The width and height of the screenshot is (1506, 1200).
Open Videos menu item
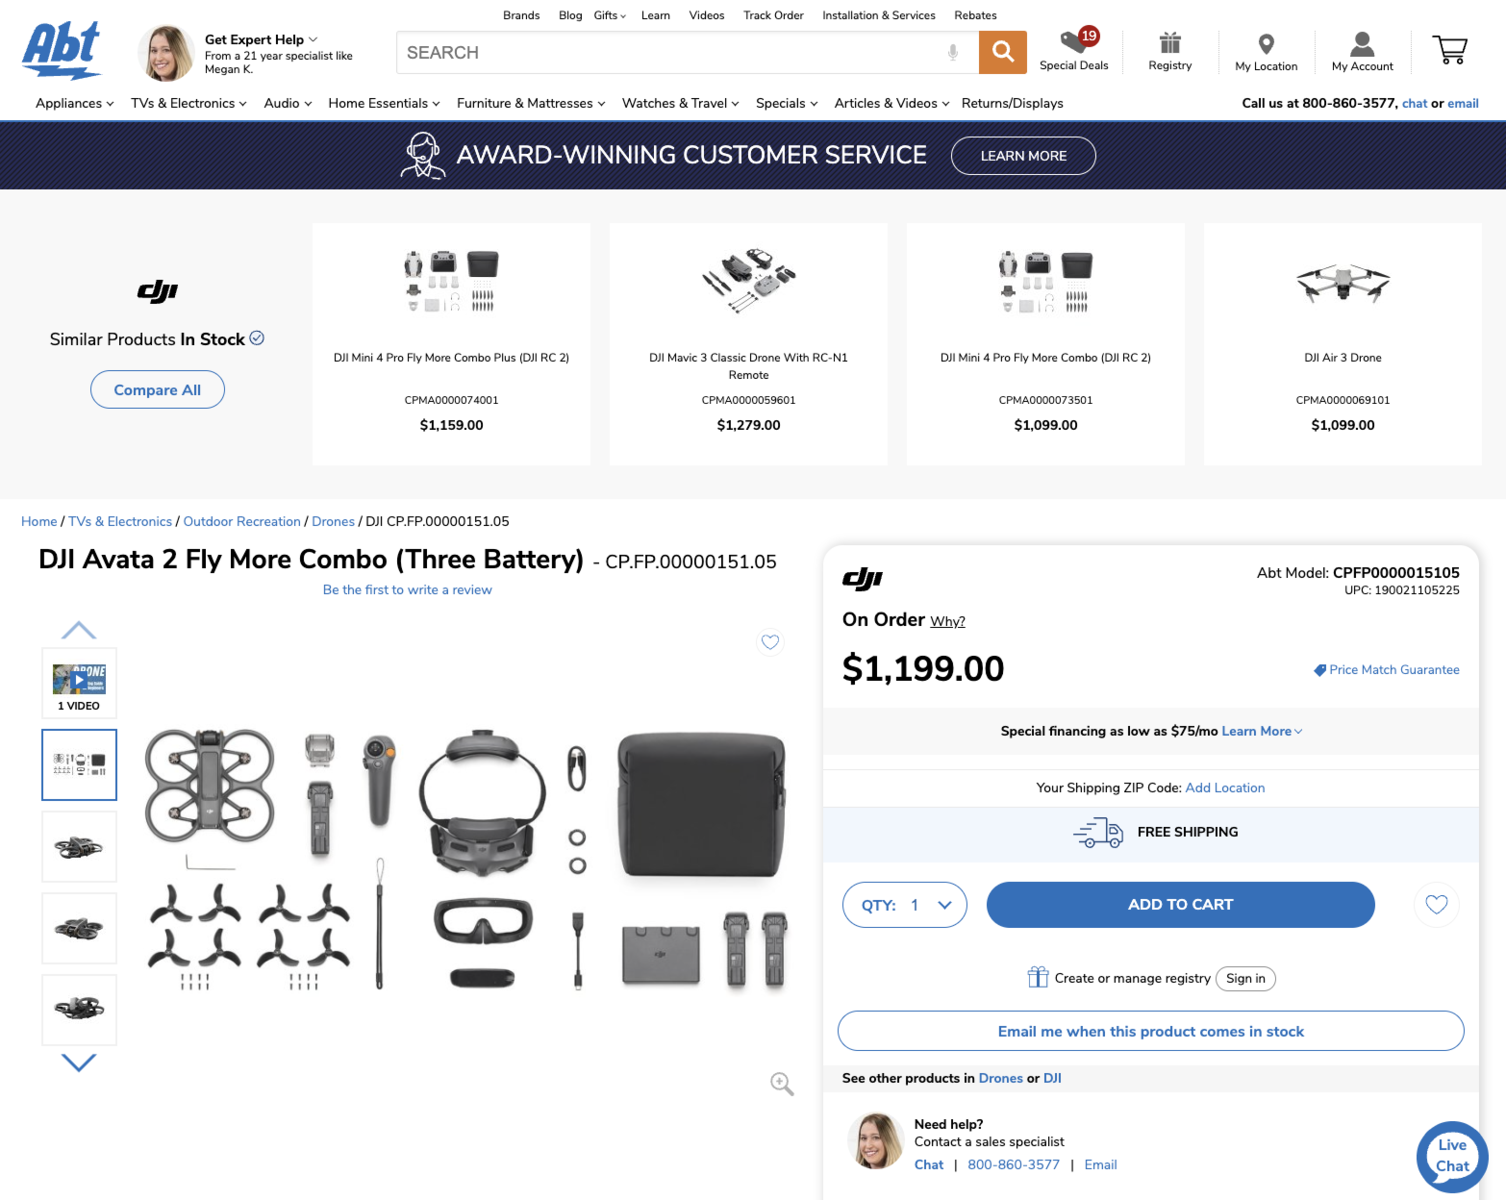(x=706, y=16)
